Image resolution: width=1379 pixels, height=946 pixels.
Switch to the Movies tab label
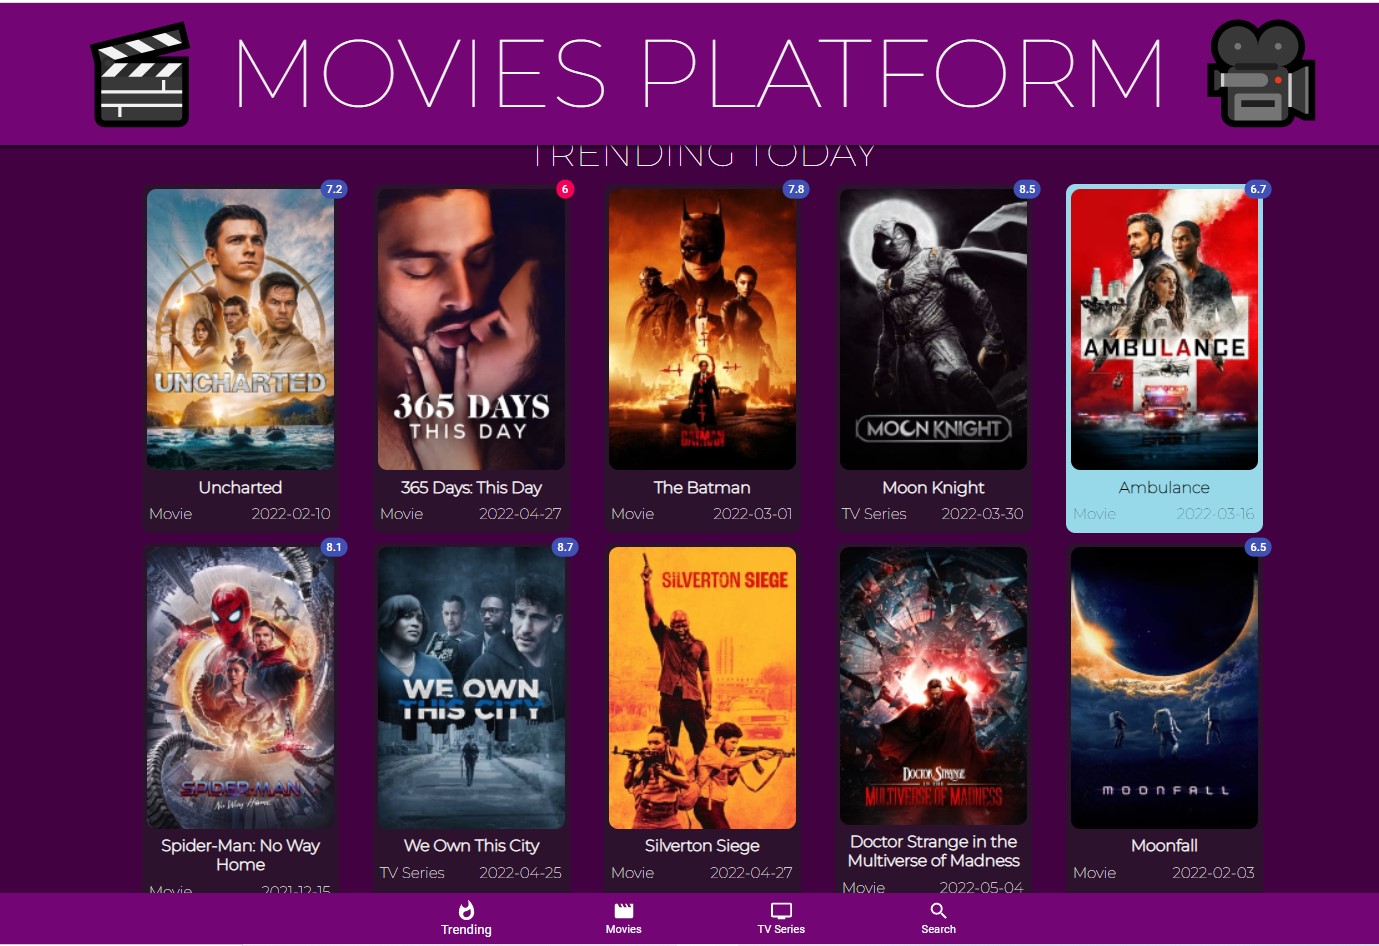click(x=624, y=929)
